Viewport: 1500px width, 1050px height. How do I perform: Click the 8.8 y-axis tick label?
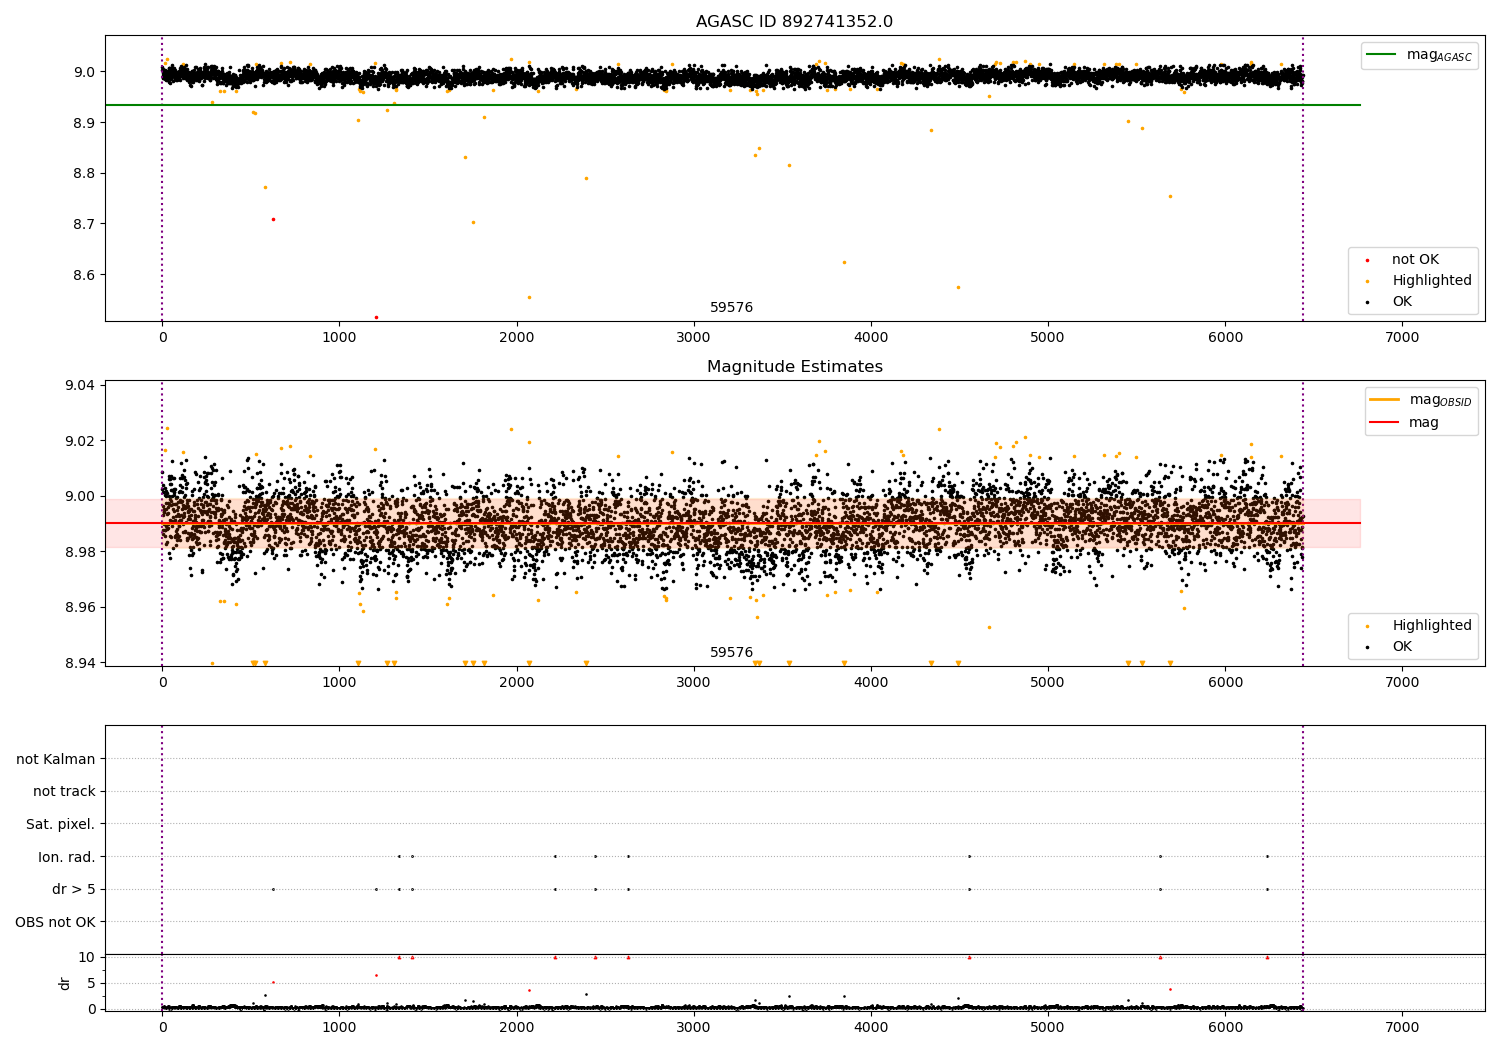pos(83,173)
